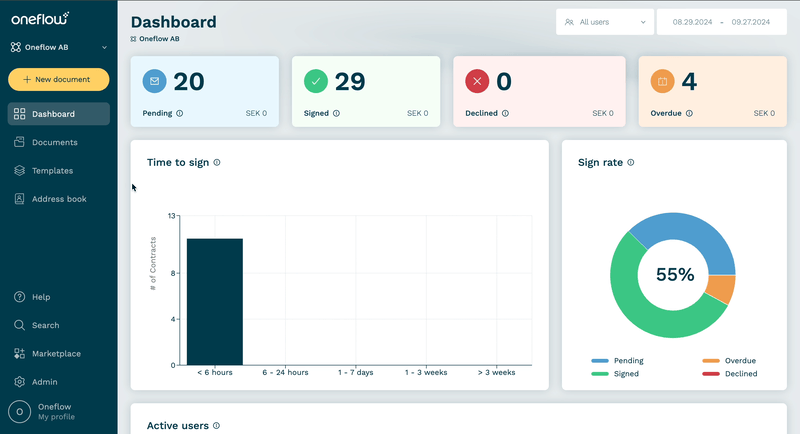Screen dimensions: 800x434
Task: Click the Pending envelope icon
Action: pyautogui.click(x=155, y=81)
